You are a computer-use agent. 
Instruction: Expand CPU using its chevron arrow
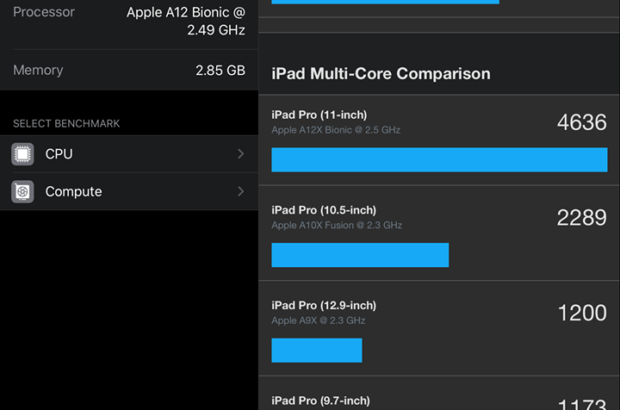(241, 154)
